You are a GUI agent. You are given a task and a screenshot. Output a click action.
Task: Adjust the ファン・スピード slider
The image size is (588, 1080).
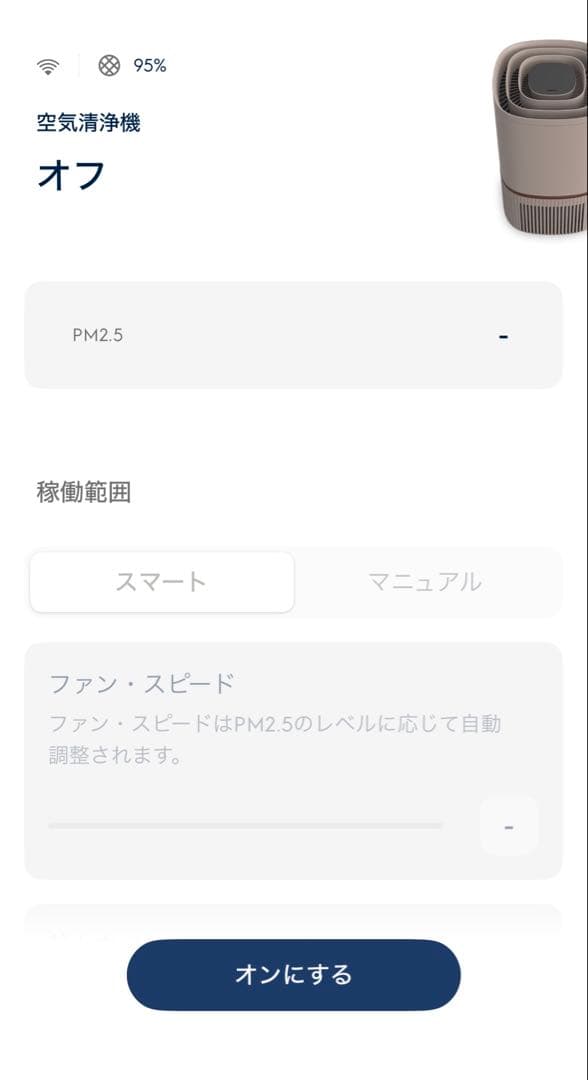coord(245,826)
